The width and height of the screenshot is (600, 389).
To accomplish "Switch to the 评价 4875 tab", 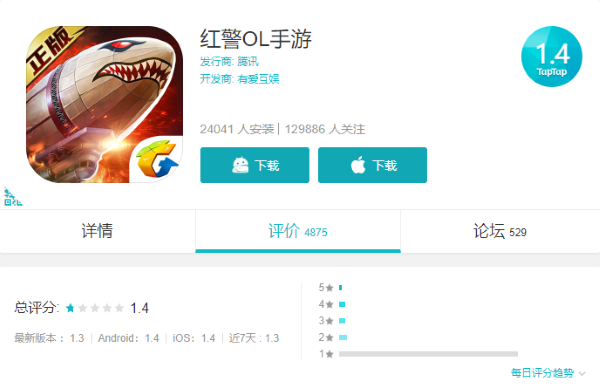I will [298, 231].
